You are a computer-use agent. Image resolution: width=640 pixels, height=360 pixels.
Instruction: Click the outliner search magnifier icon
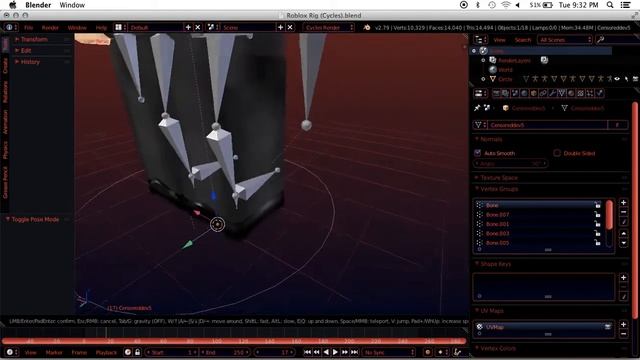click(600, 40)
